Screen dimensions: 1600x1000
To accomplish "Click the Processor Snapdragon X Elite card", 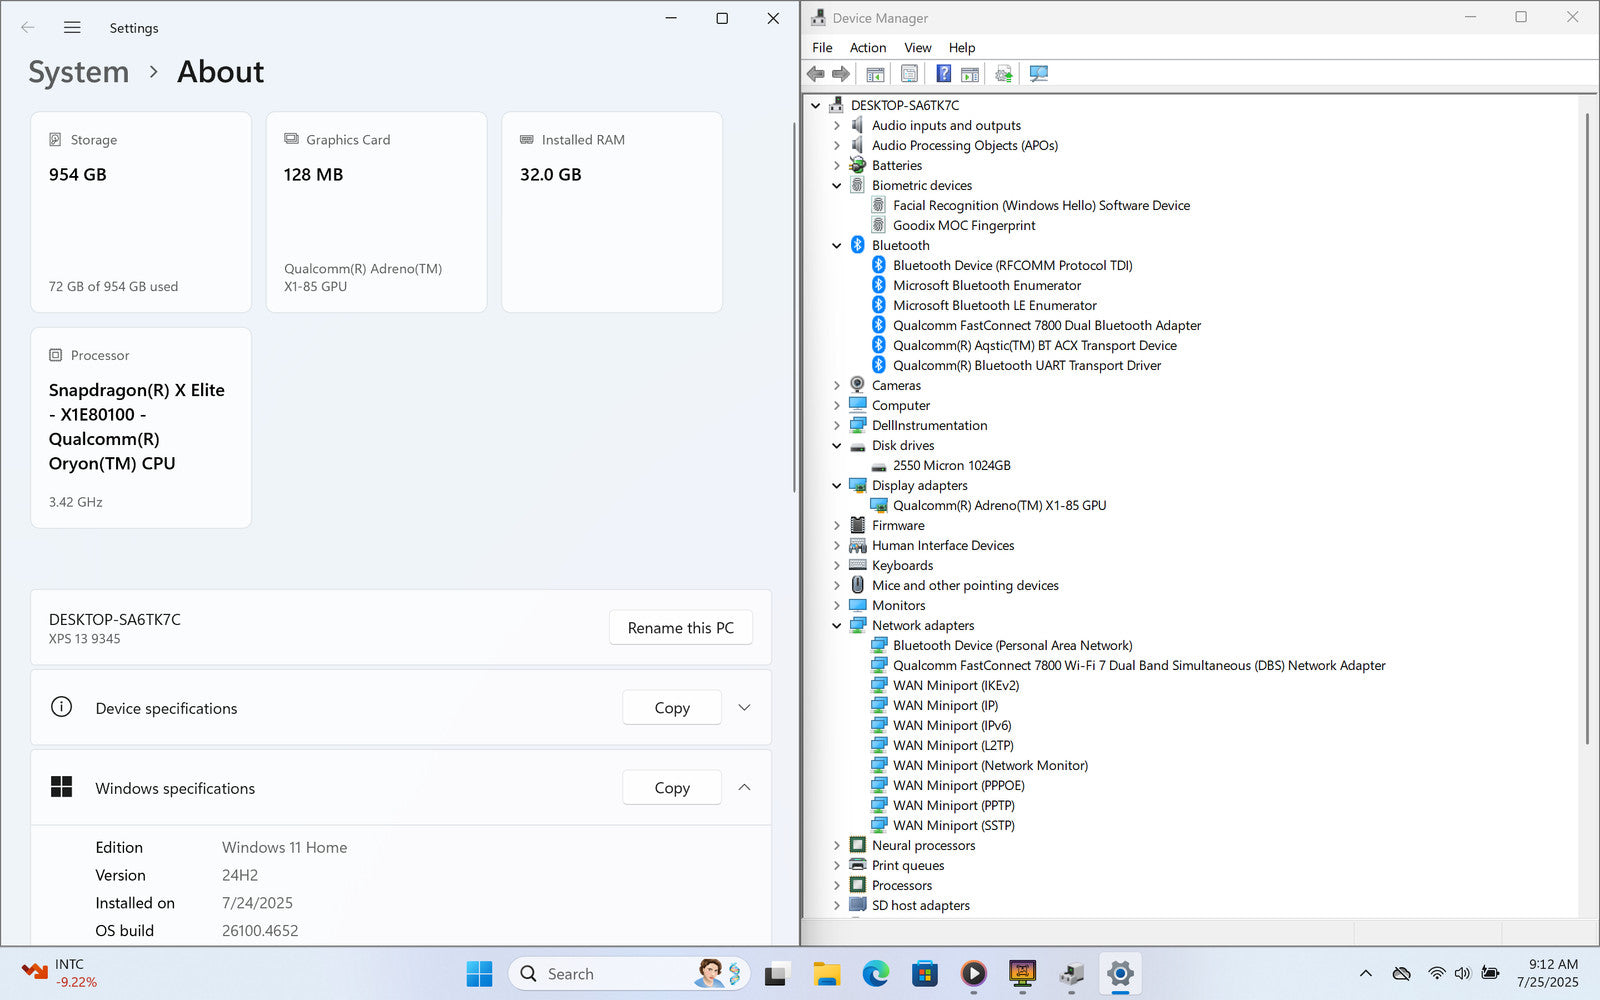I will point(141,428).
